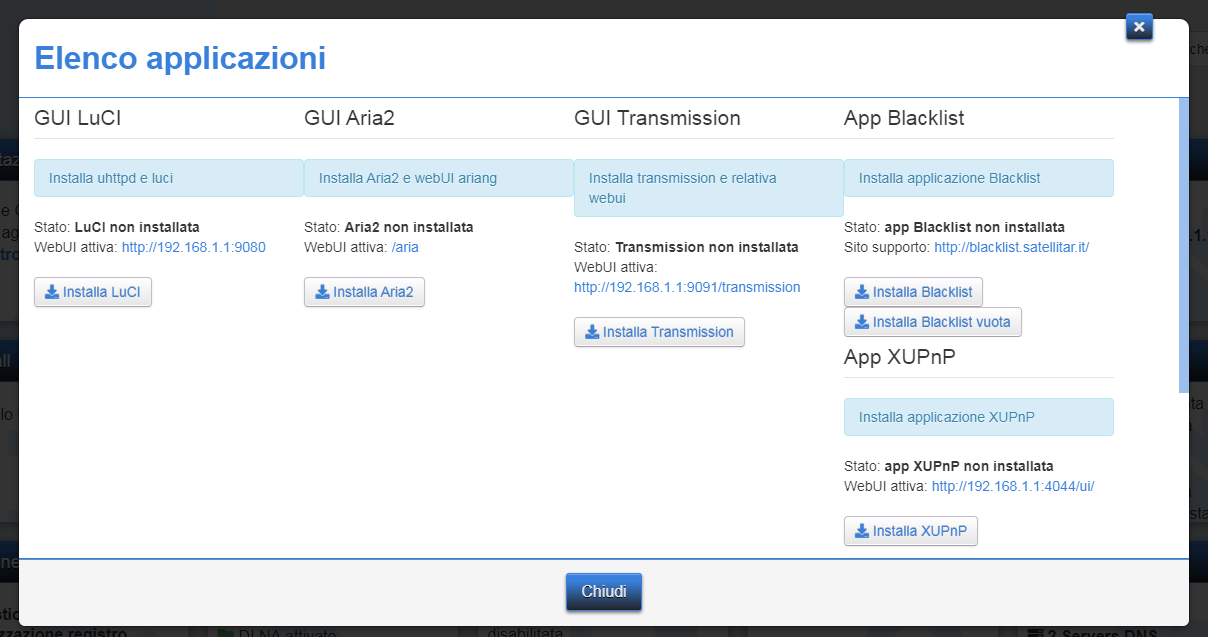Click the download icon on Installa Blacklist

863,291
